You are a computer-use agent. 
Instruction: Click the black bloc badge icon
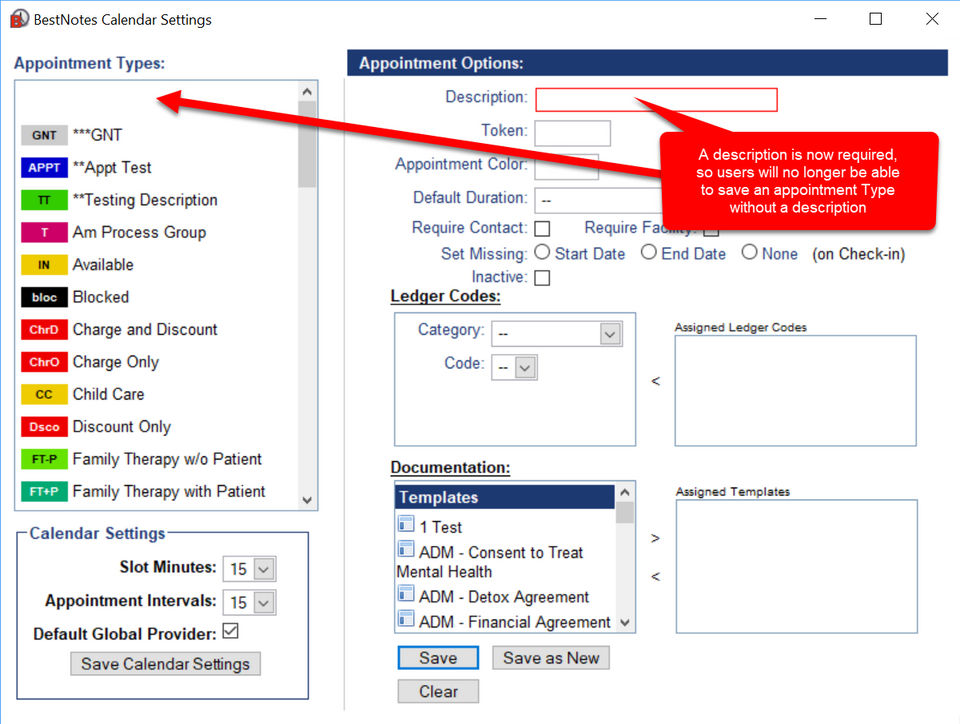tap(44, 297)
